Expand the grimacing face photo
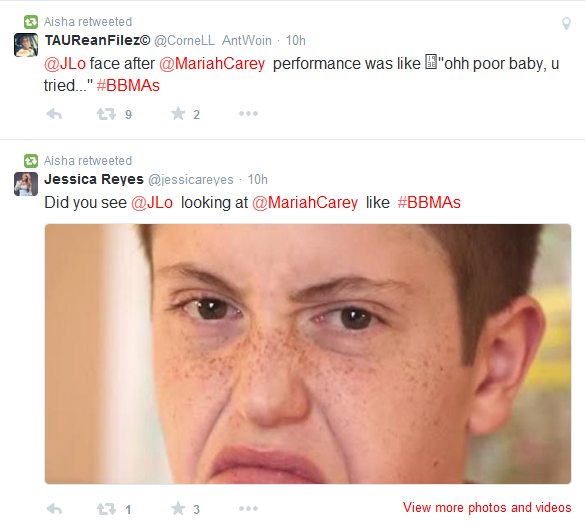Screen dimensions: 585x531 pos(308,354)
